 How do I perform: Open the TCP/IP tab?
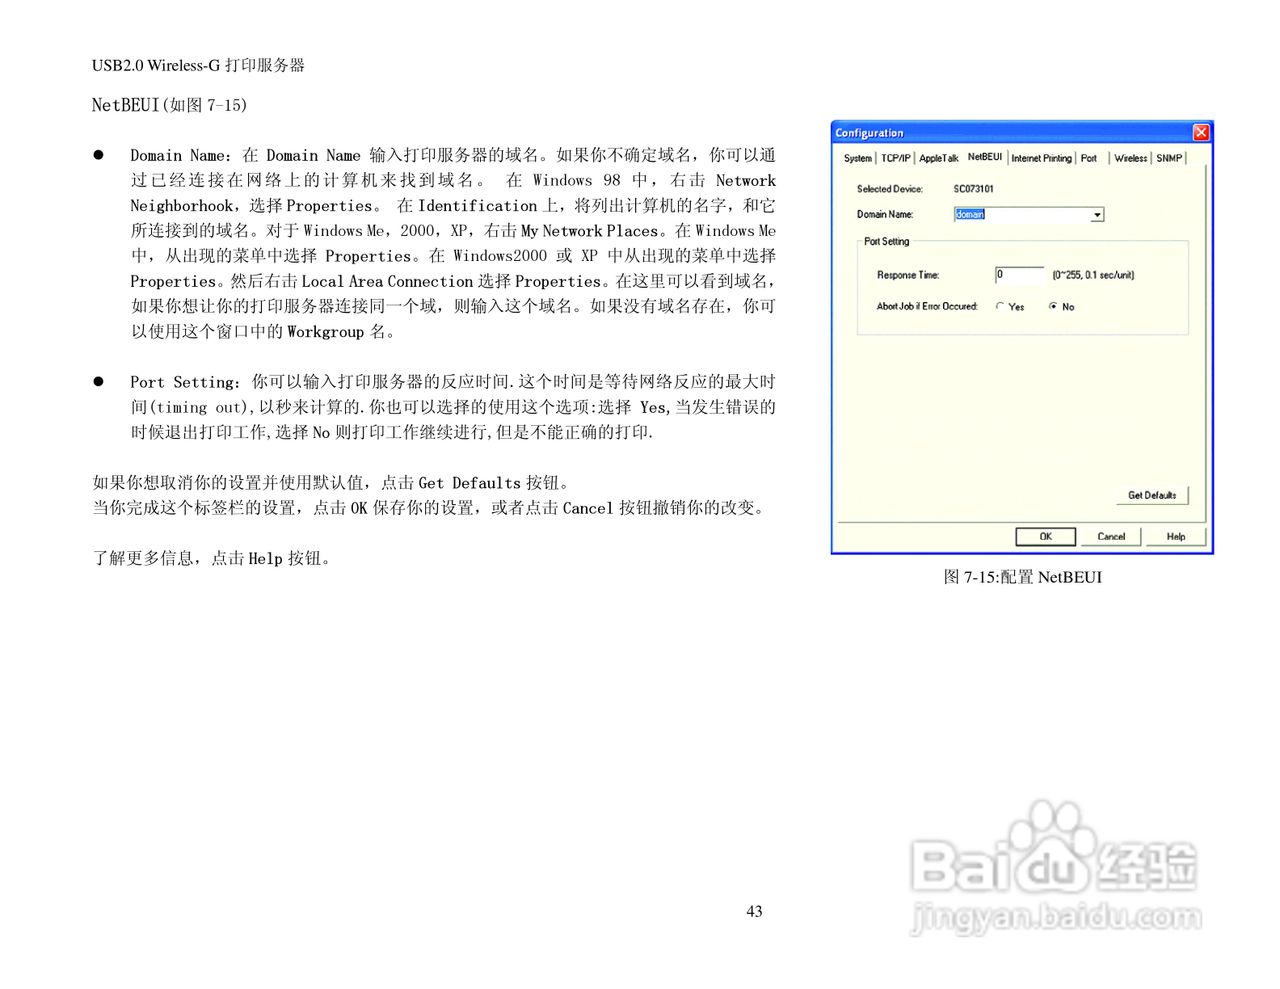click(x=895, y=157)
